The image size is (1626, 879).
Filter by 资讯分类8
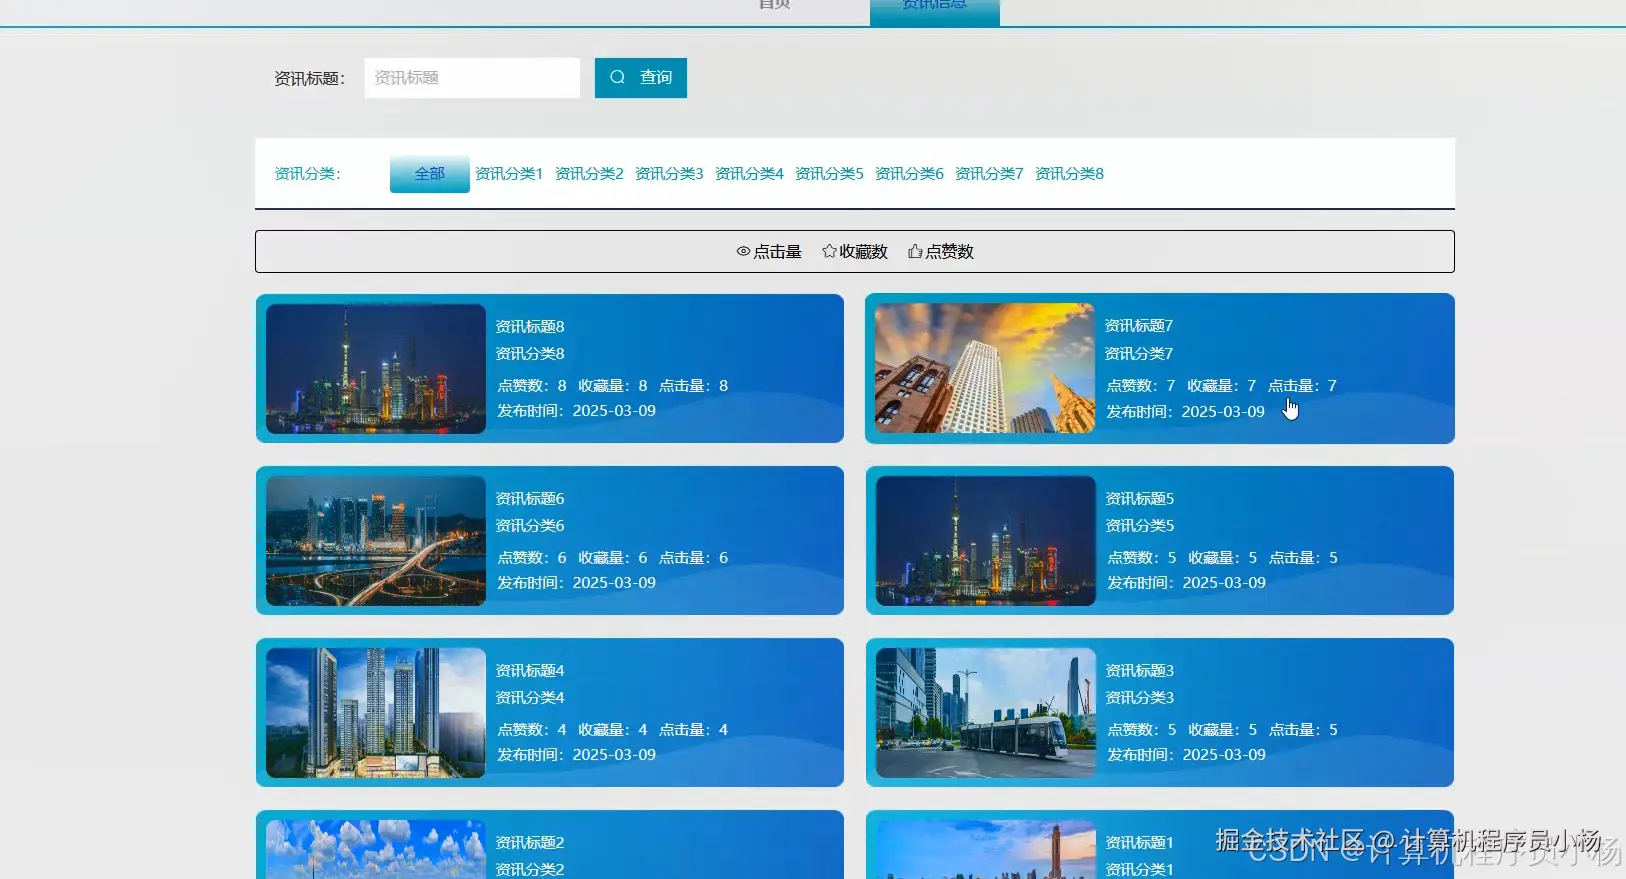pyautogui.click(x=1069, y=174)
